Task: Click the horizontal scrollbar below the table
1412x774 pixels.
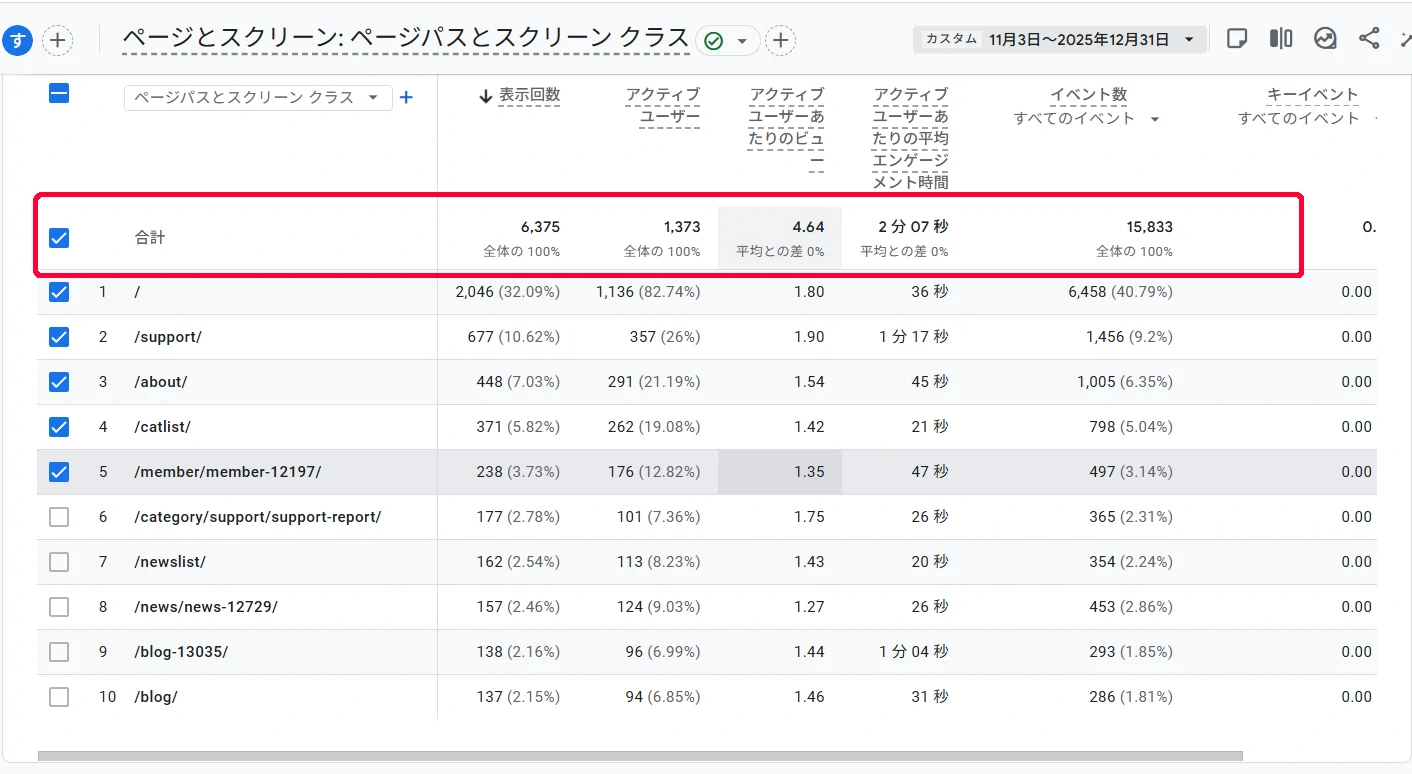Action: point(640,756)
